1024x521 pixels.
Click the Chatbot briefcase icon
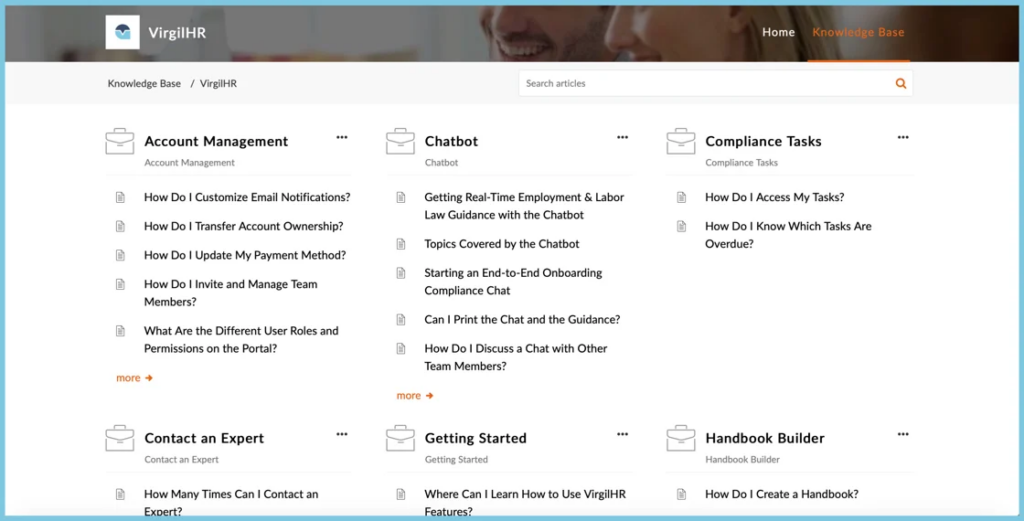coord(400,141)
